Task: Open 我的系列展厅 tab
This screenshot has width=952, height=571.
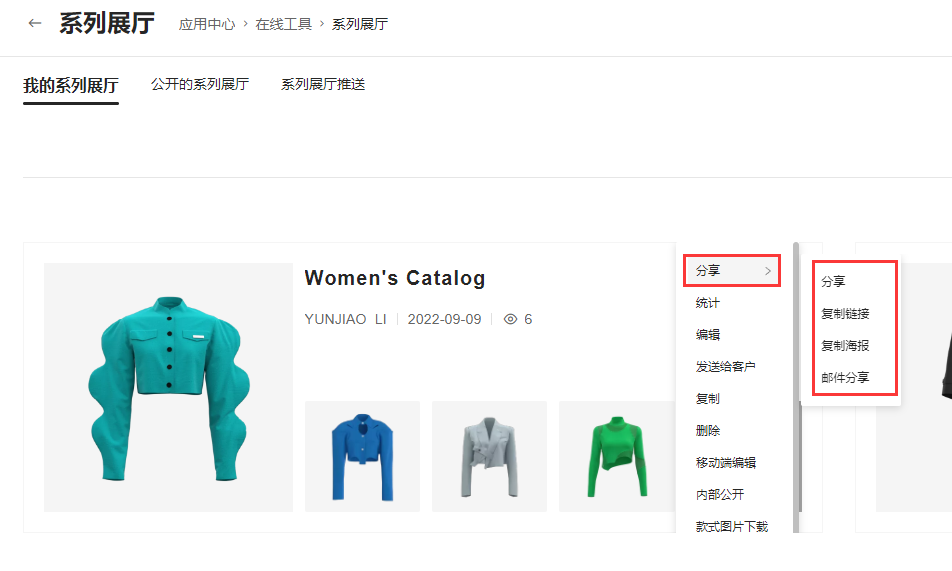Action: [71, 86]
